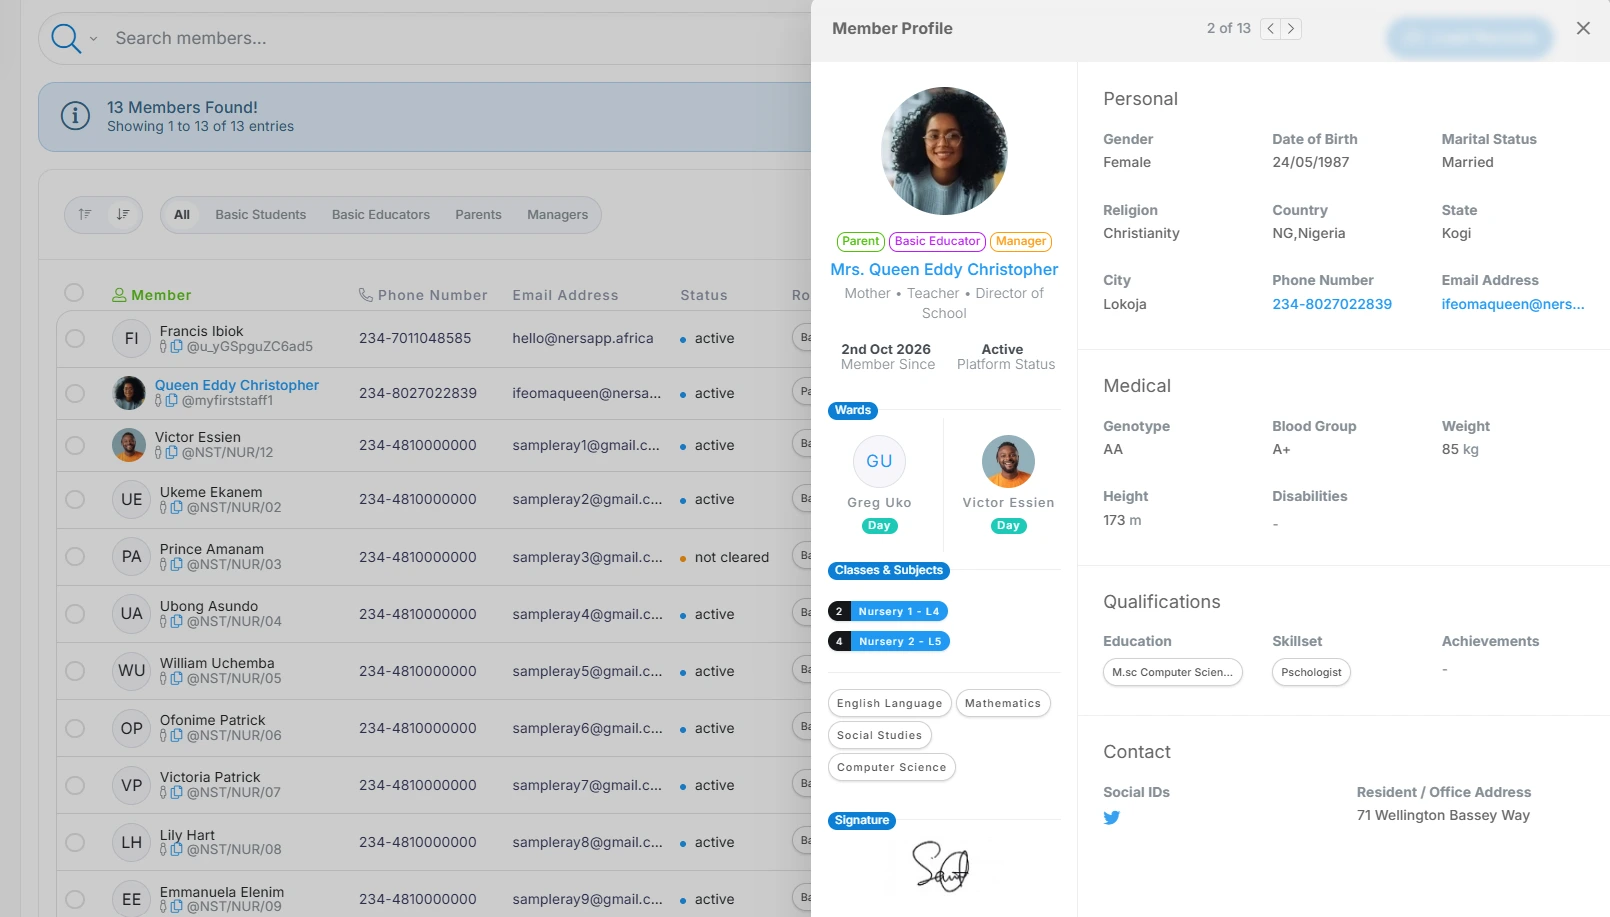Copy the @NST/NUR/12 ID
The width and height of the screenshot is (1610, 917).
pos(172,452)
